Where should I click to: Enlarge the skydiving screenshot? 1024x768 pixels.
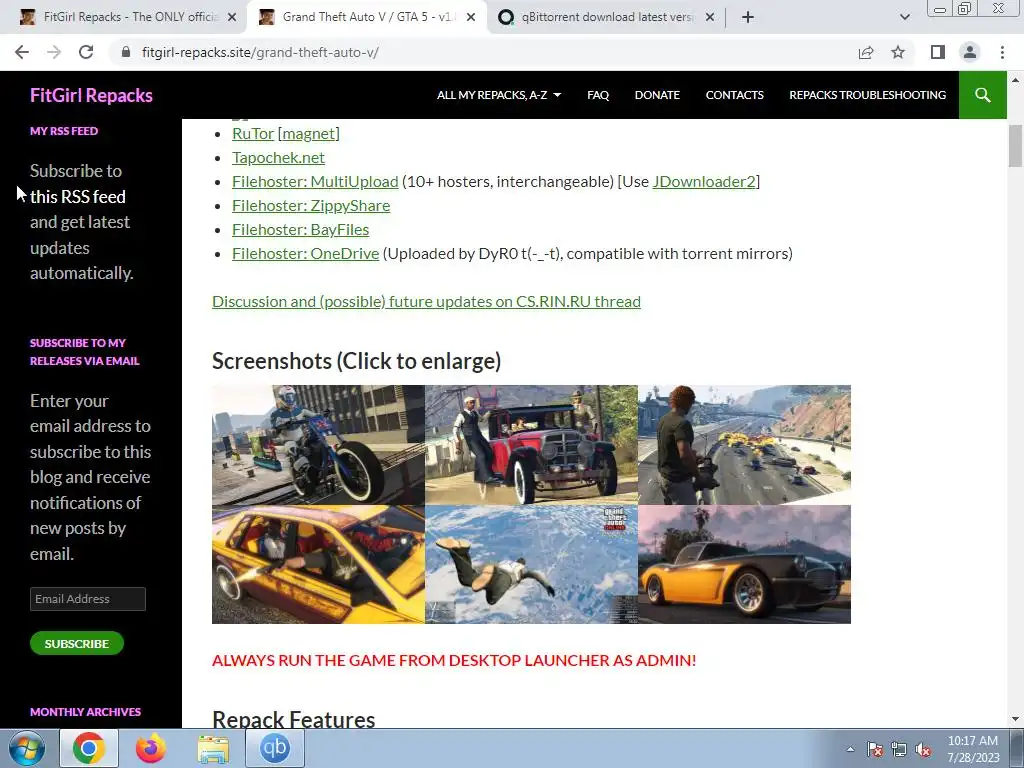(x=531, y=564)
